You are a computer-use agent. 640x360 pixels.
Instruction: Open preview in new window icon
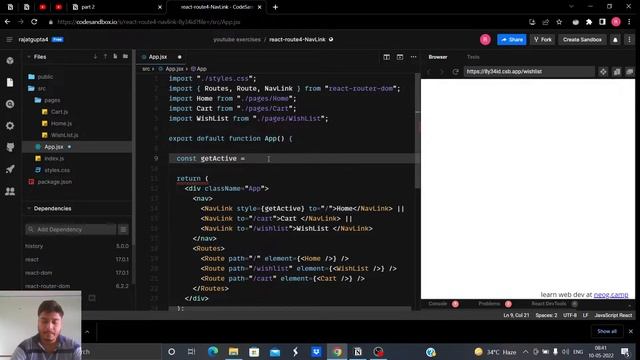(630, 71)
